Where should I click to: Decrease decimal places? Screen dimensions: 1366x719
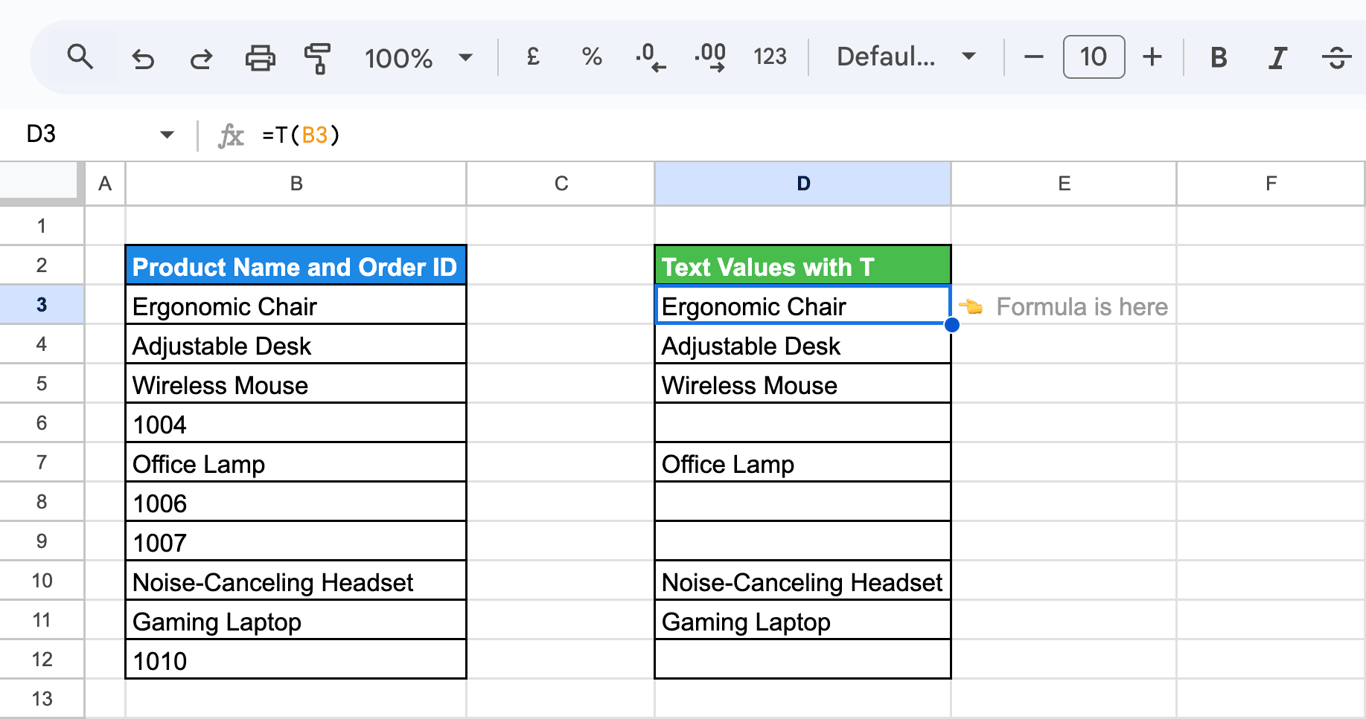(x=650, y=58)
